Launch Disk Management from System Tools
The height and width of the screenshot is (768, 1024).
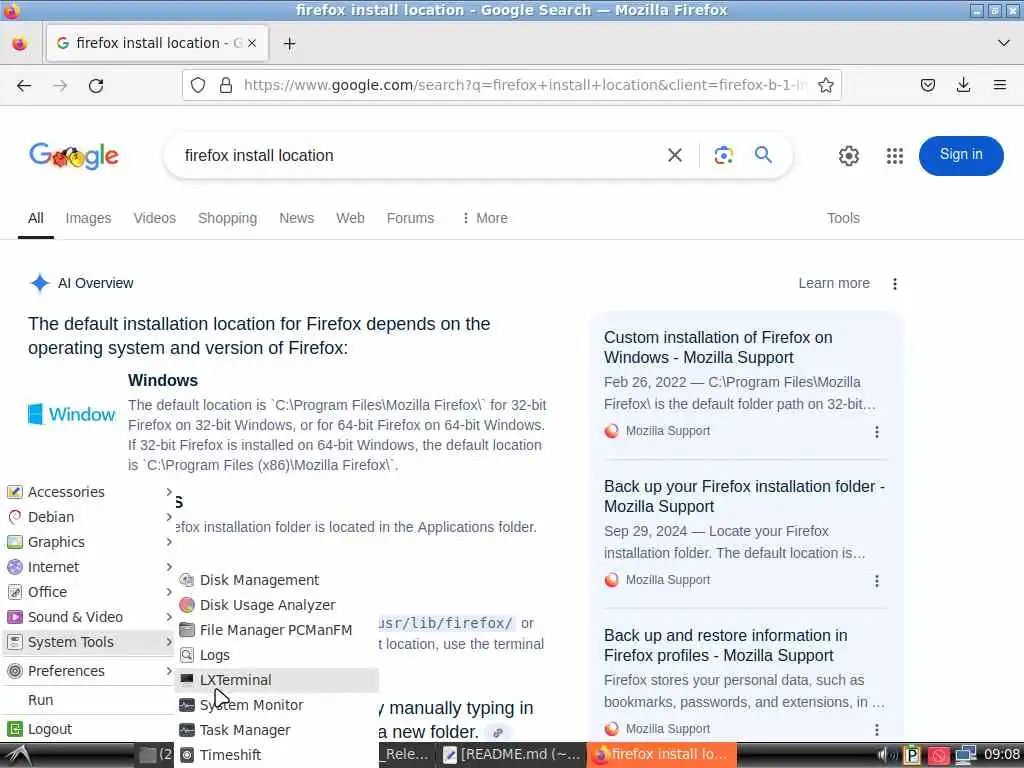pos(278,580)
